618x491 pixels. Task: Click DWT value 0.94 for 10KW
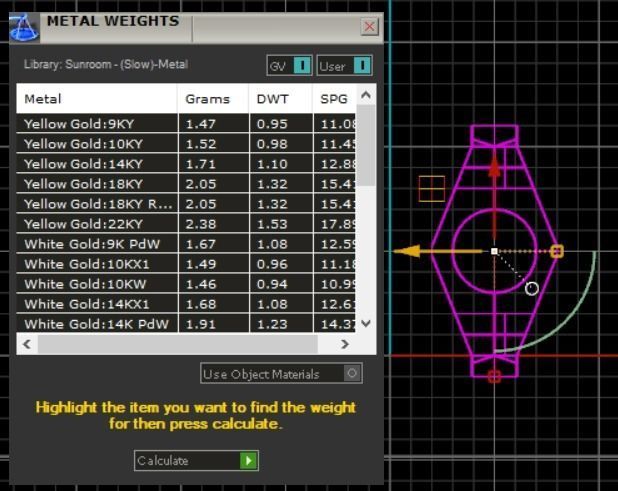coord(272,284)
